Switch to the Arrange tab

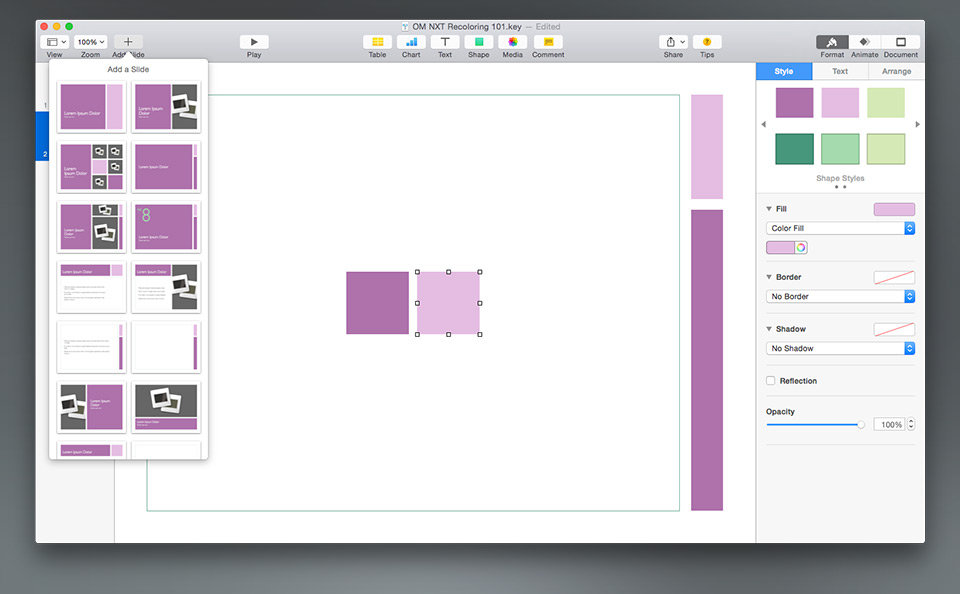895,71
